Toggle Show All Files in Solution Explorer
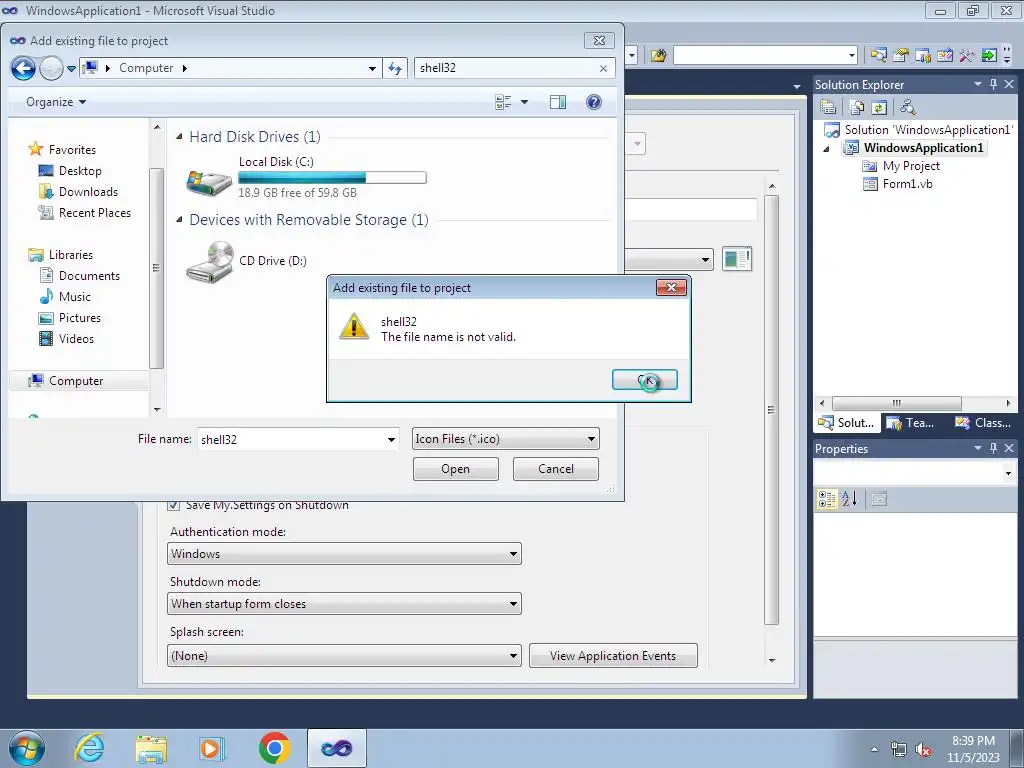Image resolution: width=1024 pixels, height=768 pixels. coord(857,107)
